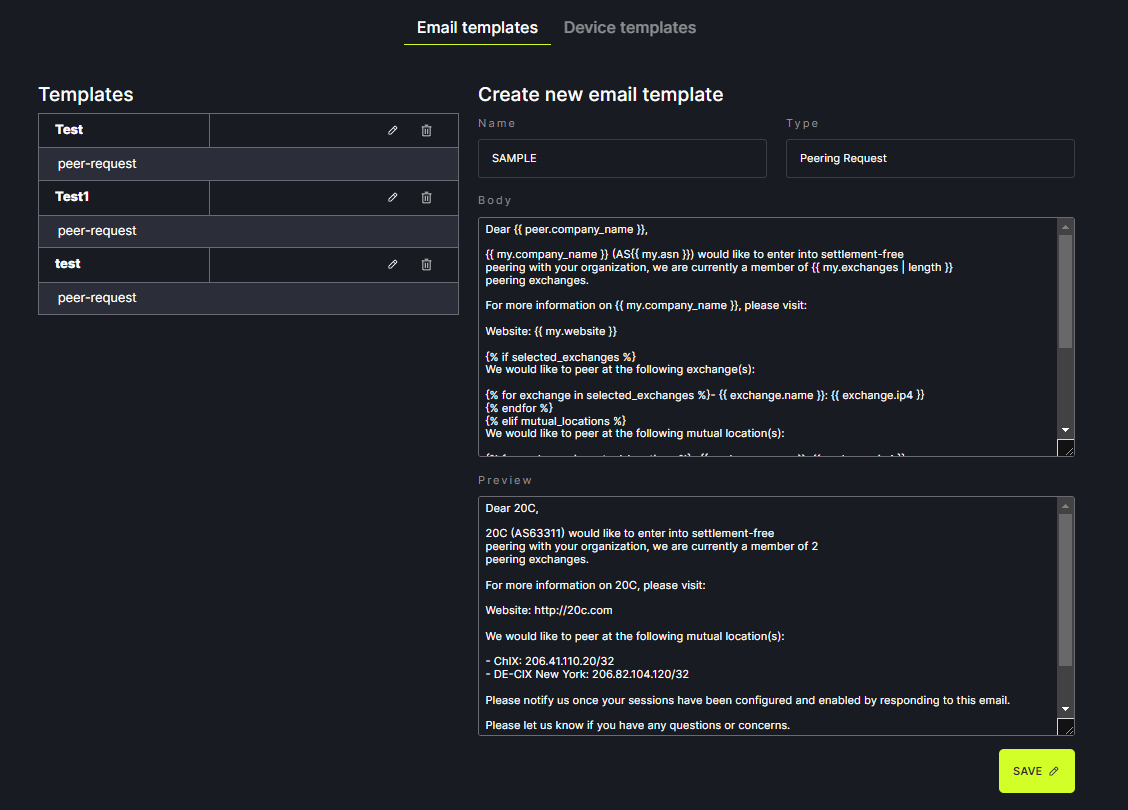
Task: Grab the Body textarea resize handle
Action: (x=1066, y=449)
